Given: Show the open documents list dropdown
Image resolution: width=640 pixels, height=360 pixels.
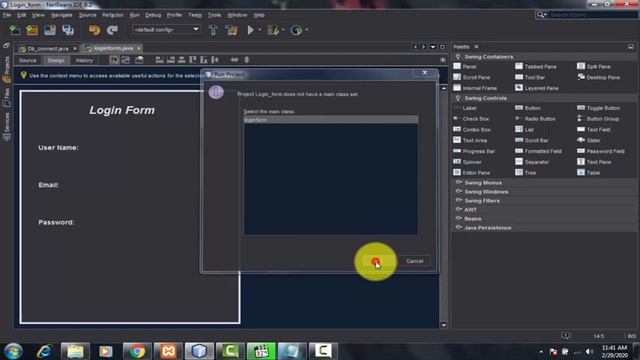Looking at the screenshot, I should 433,47.
